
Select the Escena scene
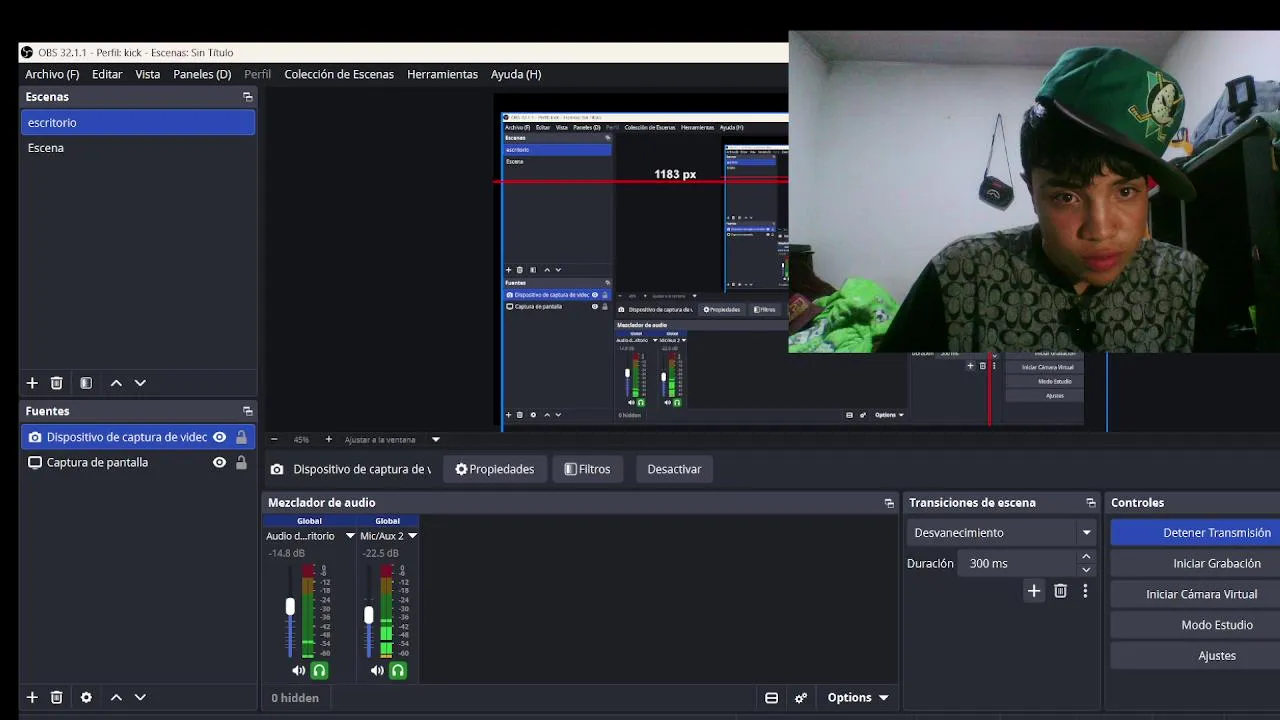point(138,148)
